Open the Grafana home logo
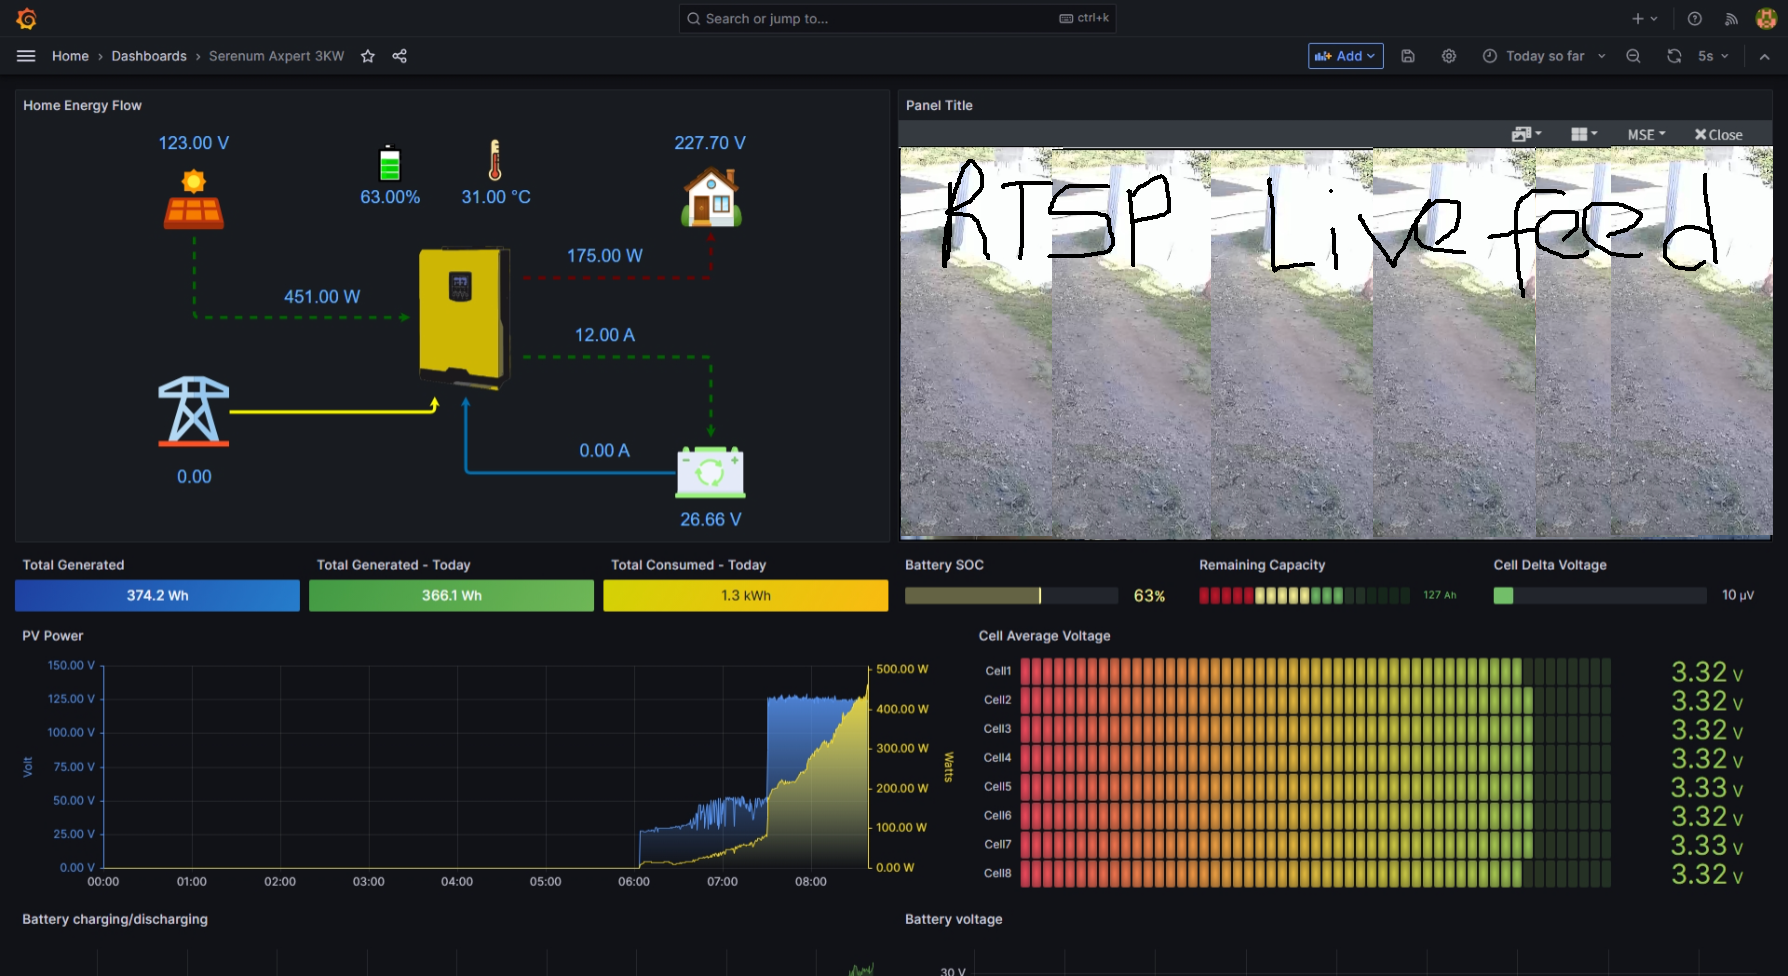The image size is (1788, 976). tap(27, 19)
